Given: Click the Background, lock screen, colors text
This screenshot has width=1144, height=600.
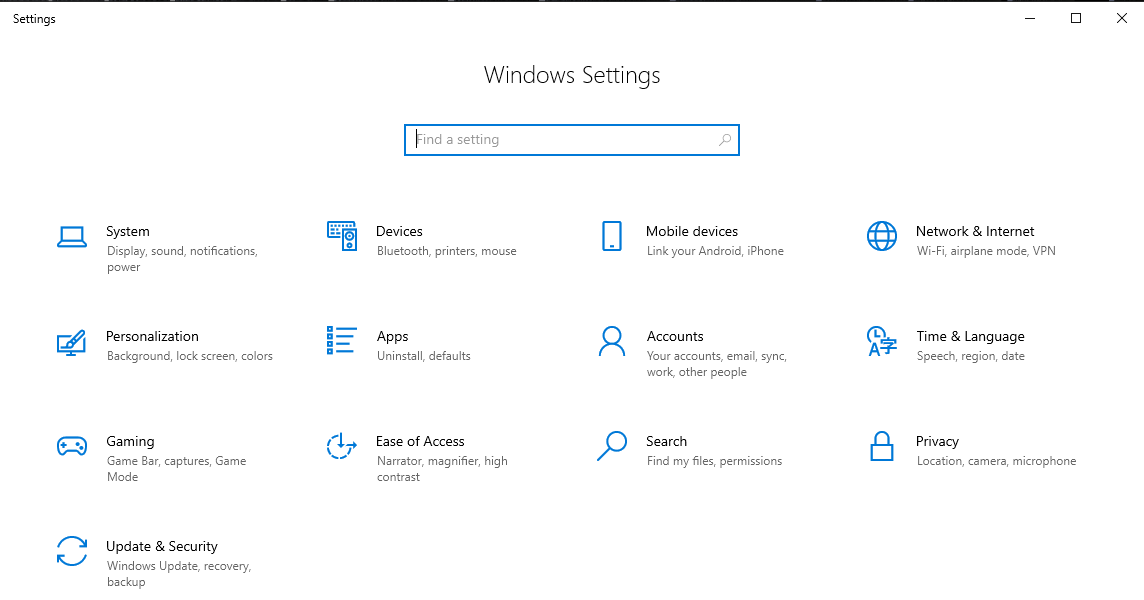Looking at the screenshot, I should [x=189, y=356].
